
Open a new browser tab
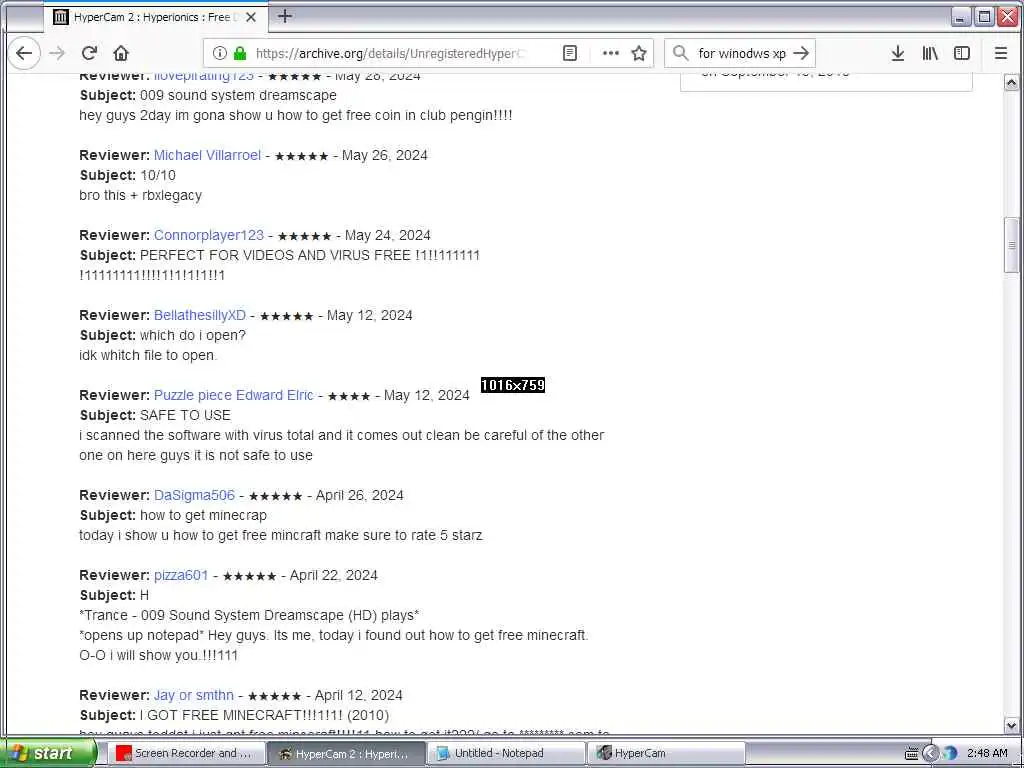click(285, 16)
